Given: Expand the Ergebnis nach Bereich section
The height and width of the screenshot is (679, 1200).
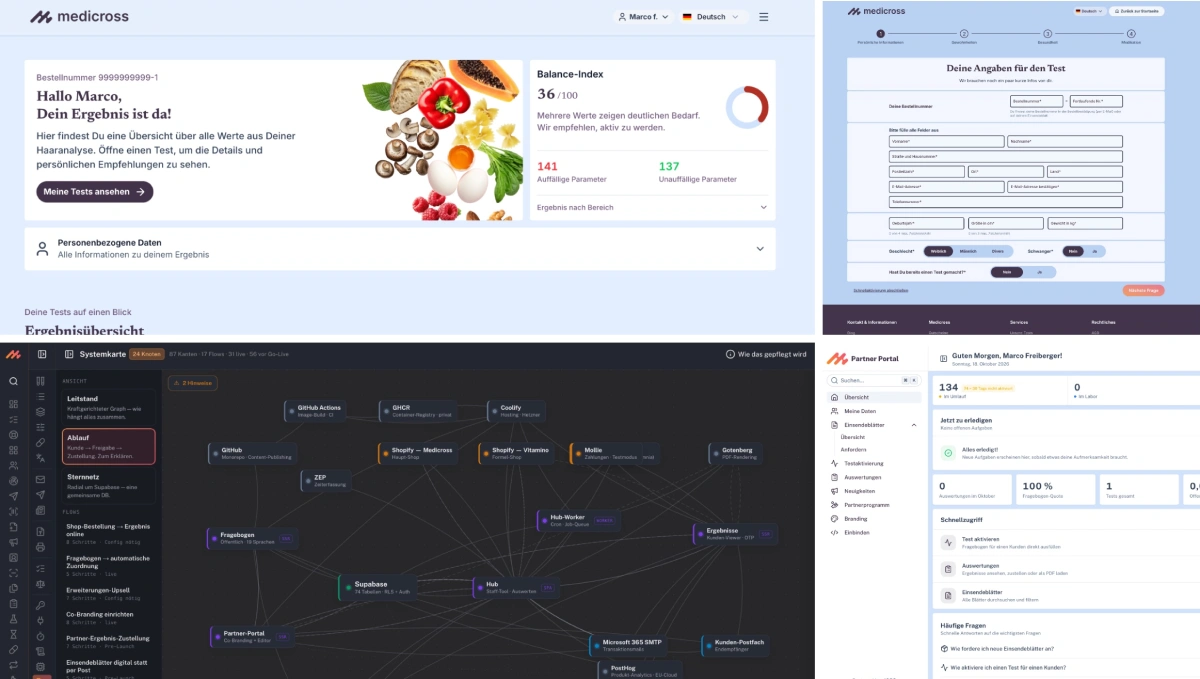Looking at the screenshot, I should [x=652, y=207].
